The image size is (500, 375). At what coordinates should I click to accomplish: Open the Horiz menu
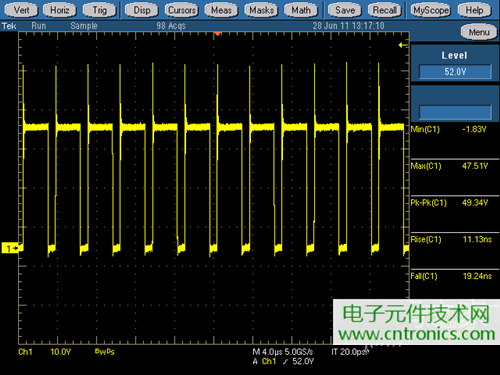[x=60, y=10]
